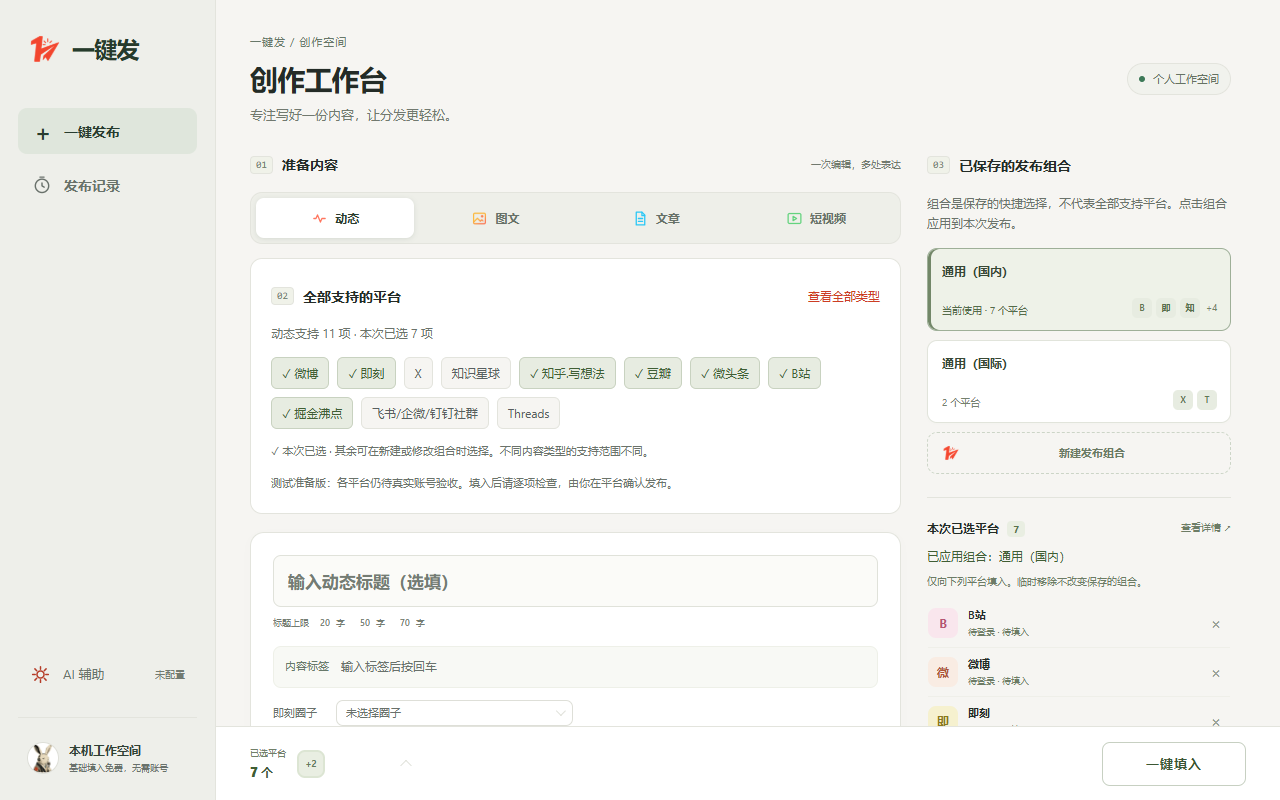Click the 一键填入 button
This screenshot has width=1280, height=800.
coord(1174,764)
